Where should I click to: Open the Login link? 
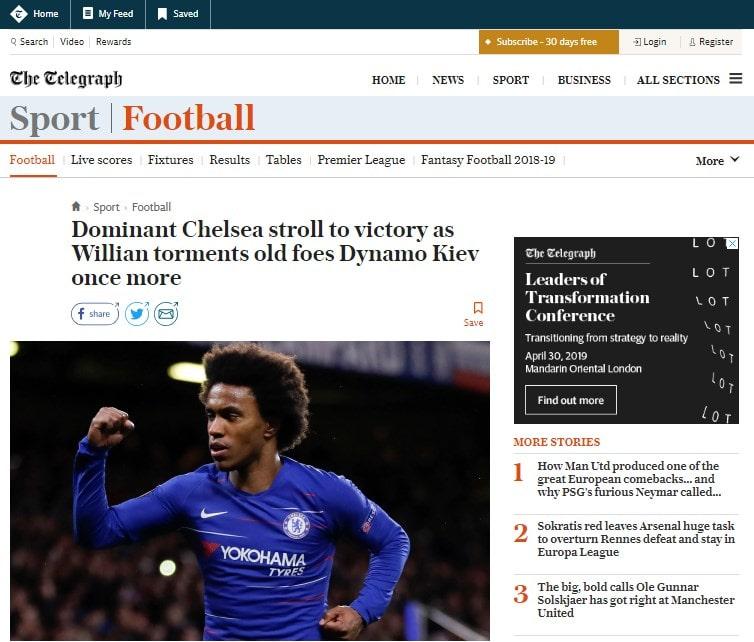coord(650,42)
